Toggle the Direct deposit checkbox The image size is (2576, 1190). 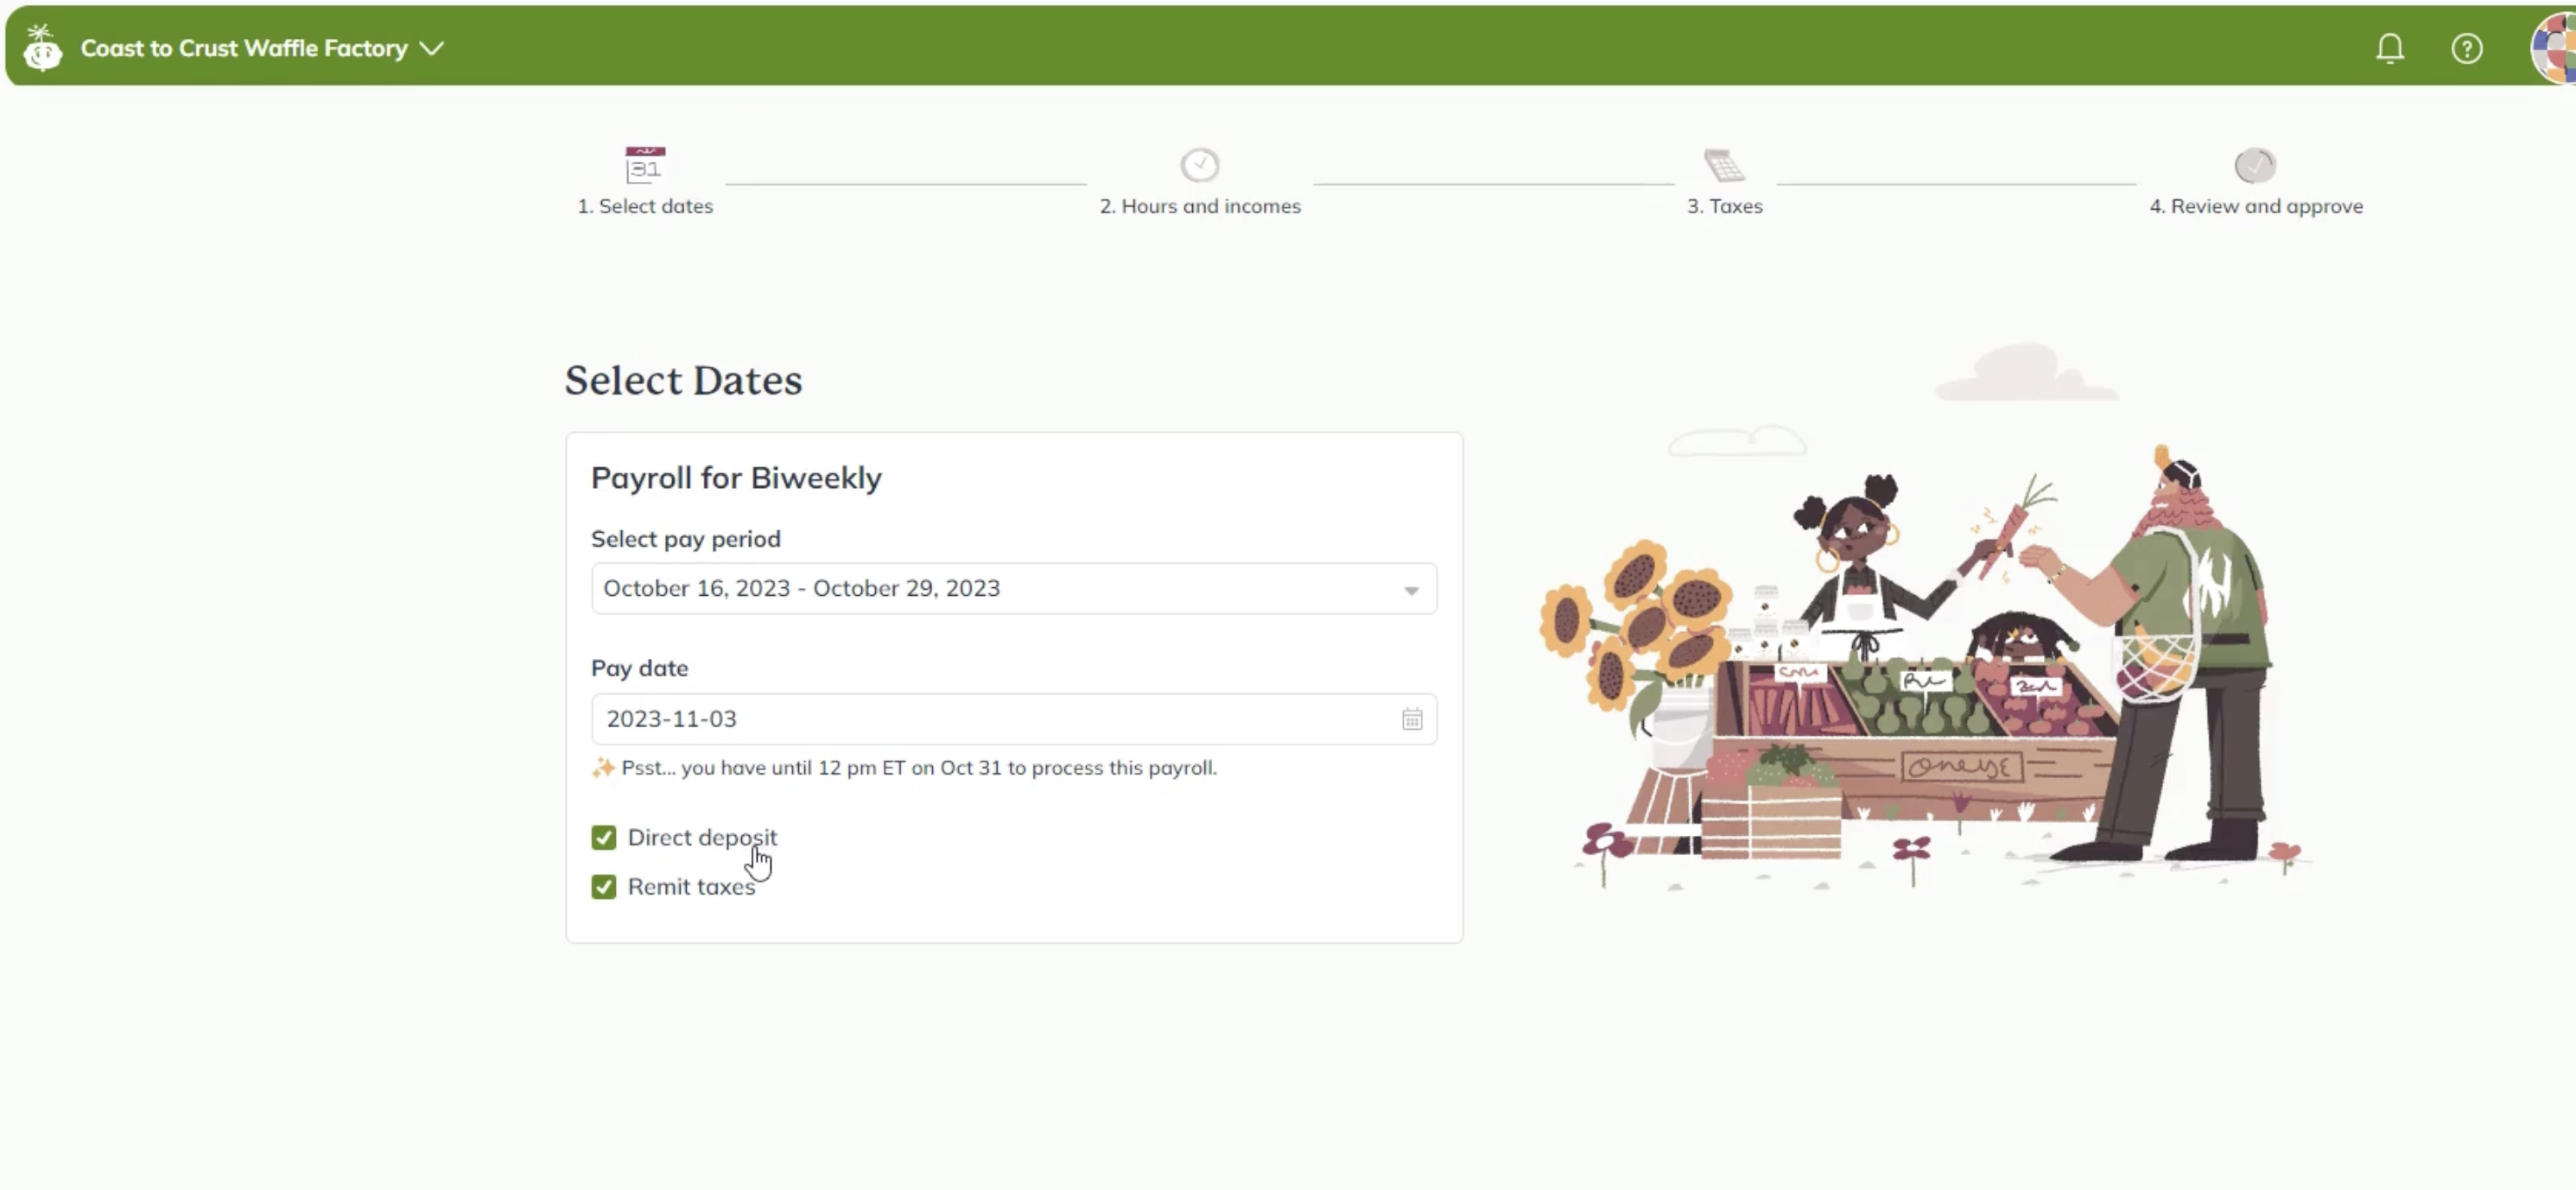click(x=601, y=837)
